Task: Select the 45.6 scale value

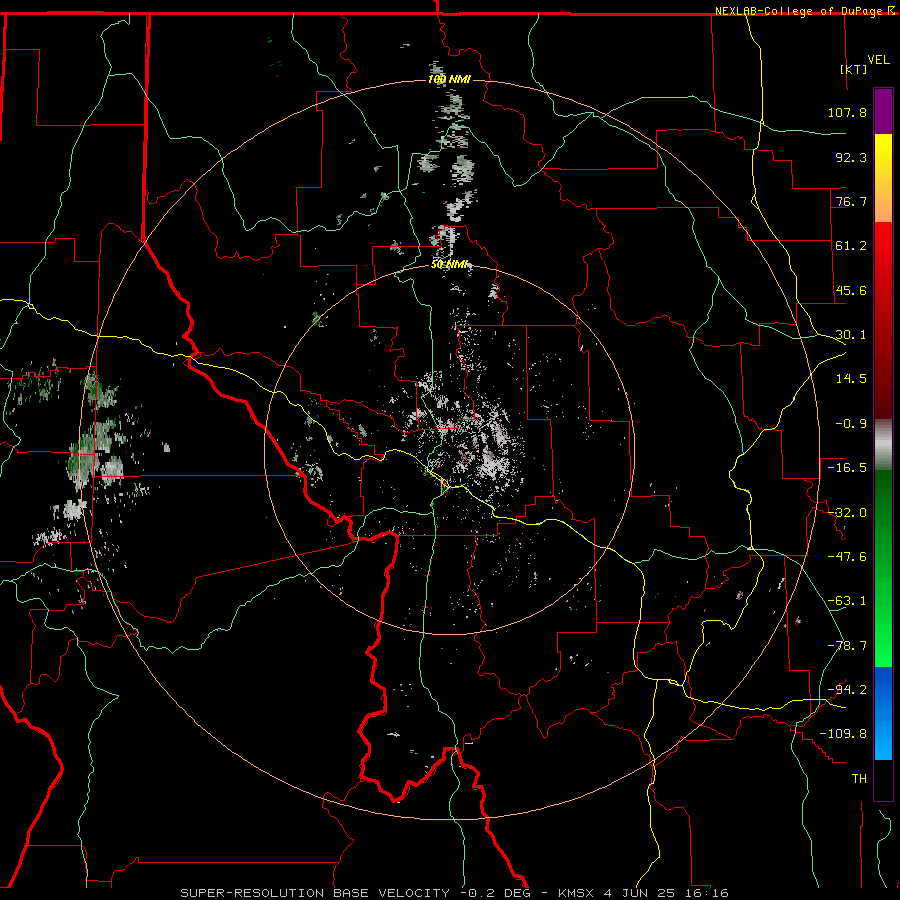Action: pyautogui.click(x=851, y=290)
